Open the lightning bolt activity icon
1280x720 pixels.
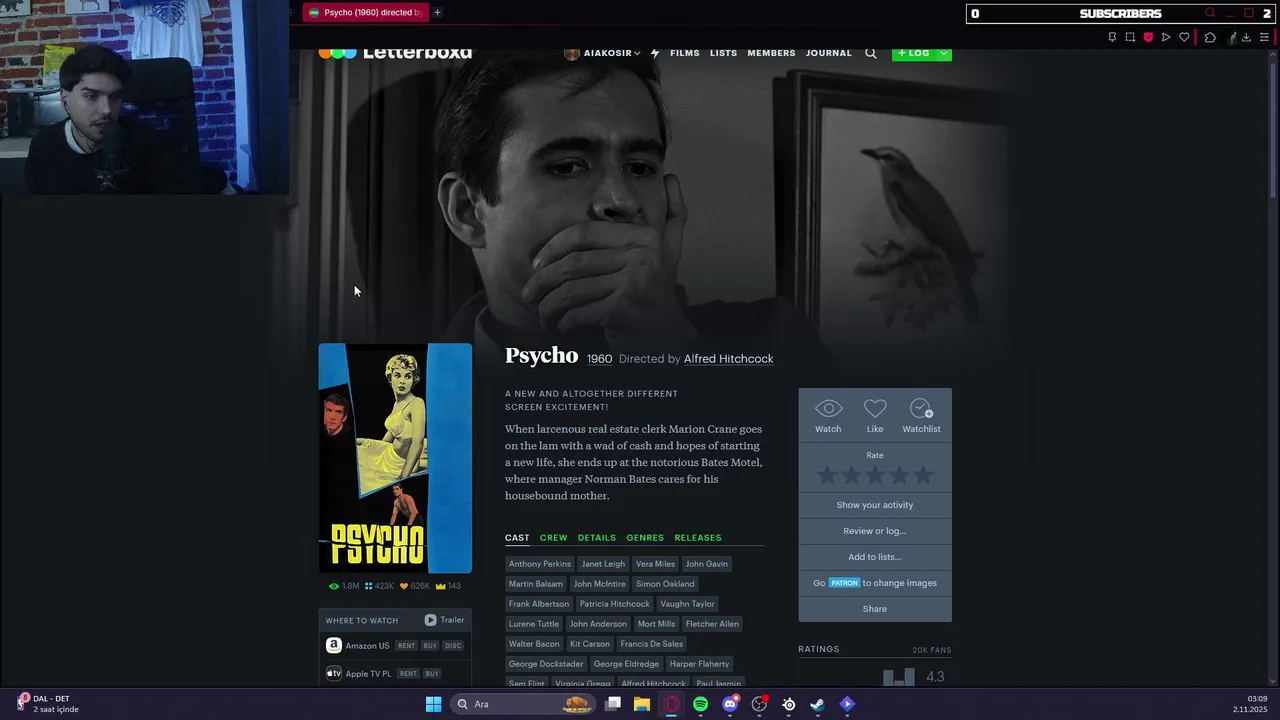pos(655,53)
